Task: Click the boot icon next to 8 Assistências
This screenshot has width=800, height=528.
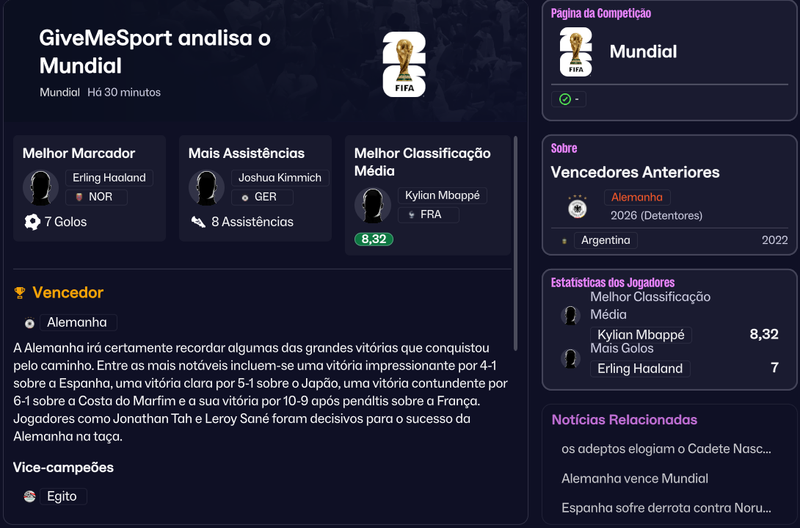Action: click(x=198, y=222)
